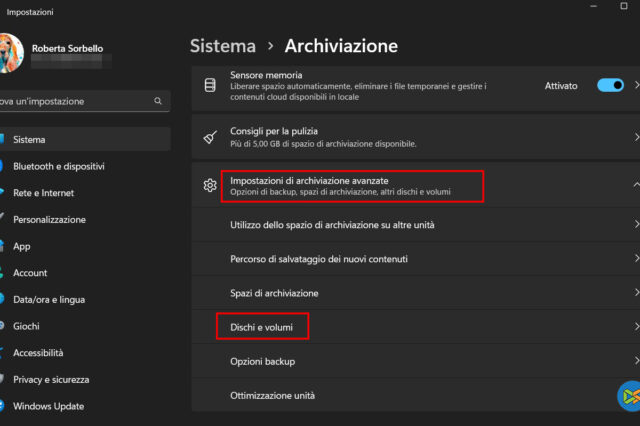Go to Data/ora e lingua settings
This screenshot has width=640, height=426.
coord(49,299)
